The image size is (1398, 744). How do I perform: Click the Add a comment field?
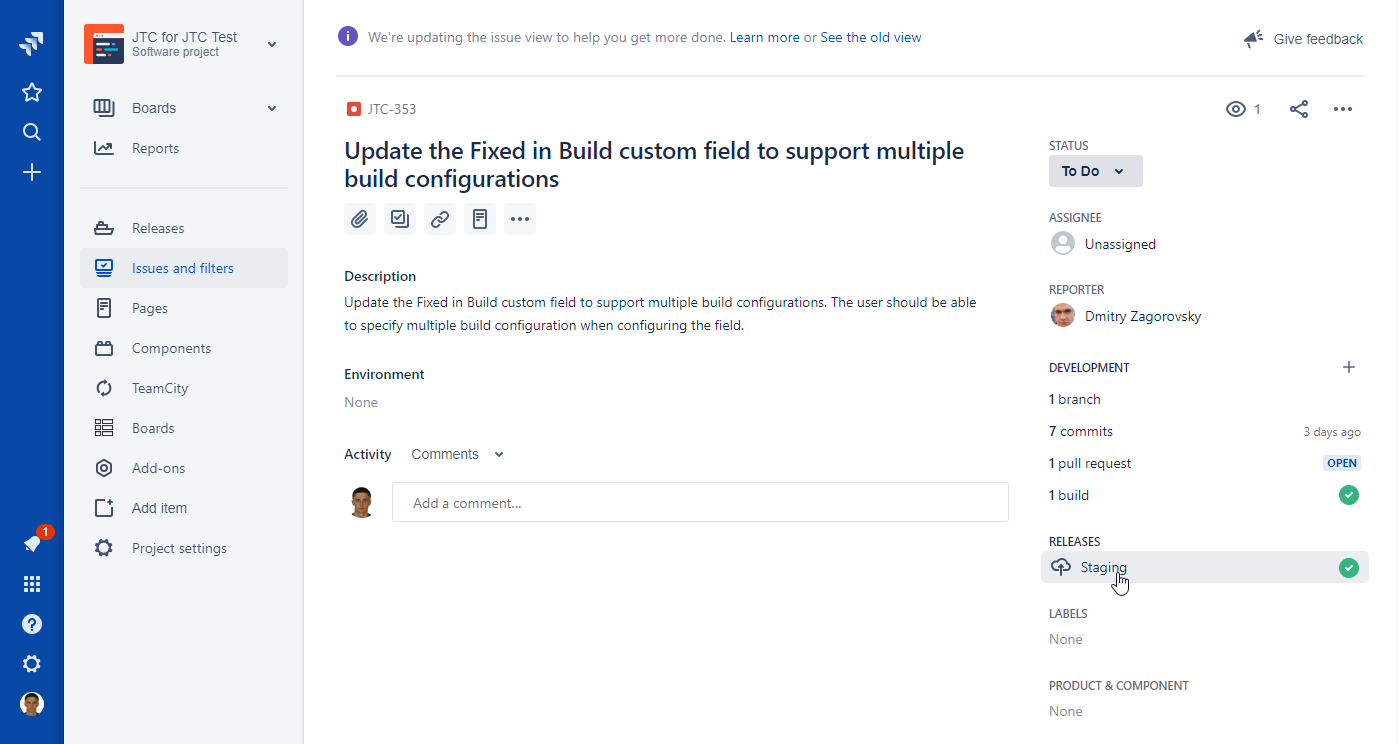tap(700, 503)
